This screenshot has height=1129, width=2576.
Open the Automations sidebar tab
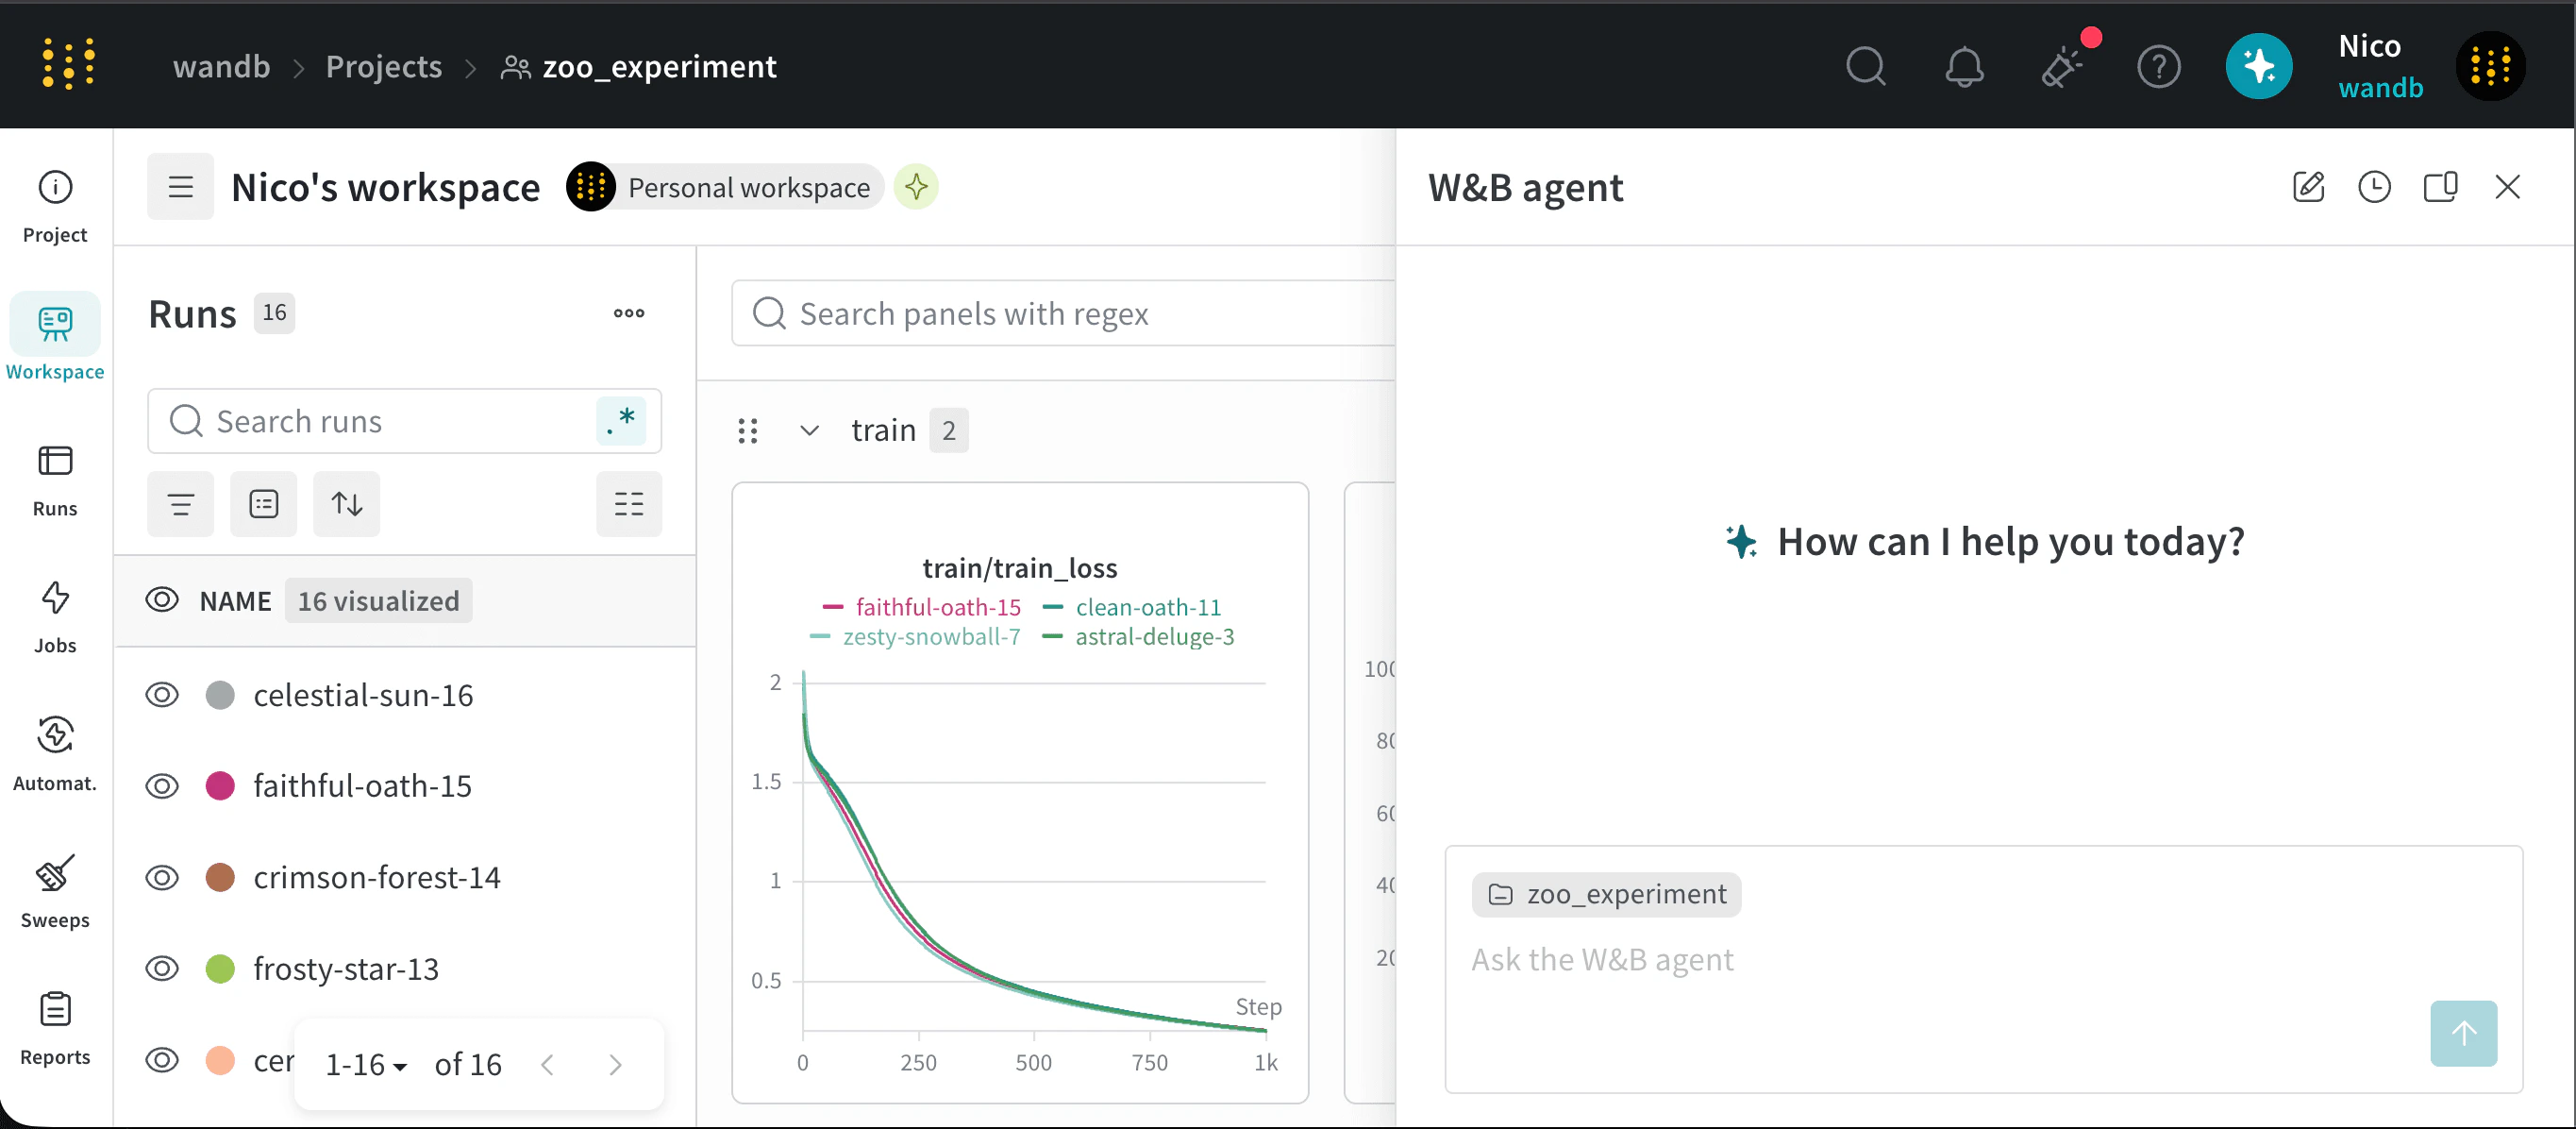pyautogui.click(x=55, y=755)
